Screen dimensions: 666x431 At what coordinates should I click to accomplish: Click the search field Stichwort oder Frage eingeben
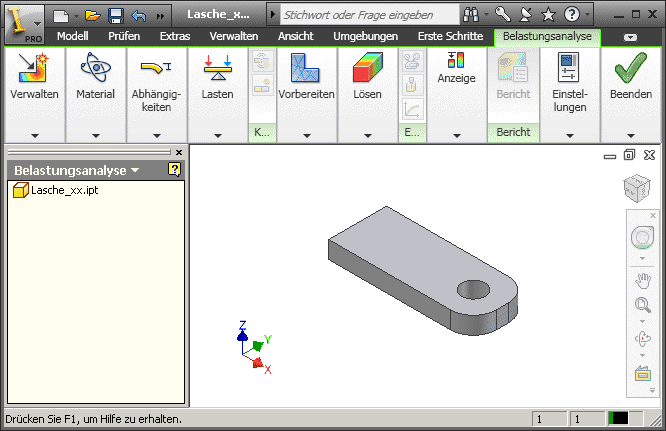pos(364,15)
